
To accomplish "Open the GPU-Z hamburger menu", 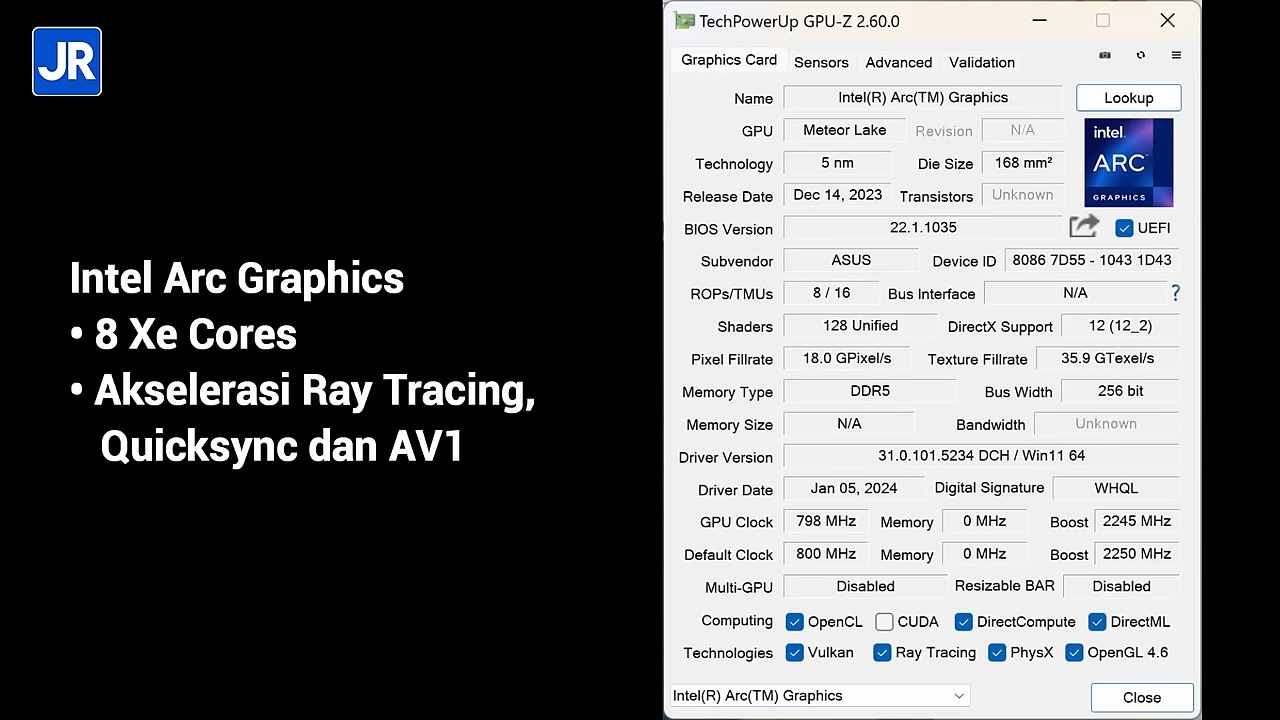I will point(1176,55).
